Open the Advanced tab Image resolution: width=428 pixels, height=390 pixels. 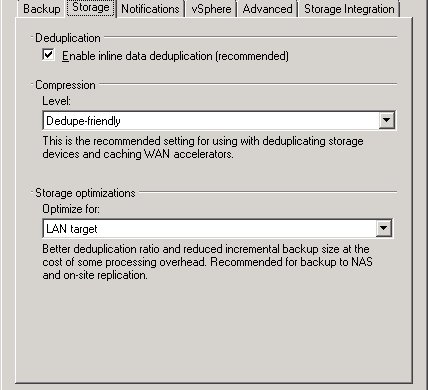267,9
